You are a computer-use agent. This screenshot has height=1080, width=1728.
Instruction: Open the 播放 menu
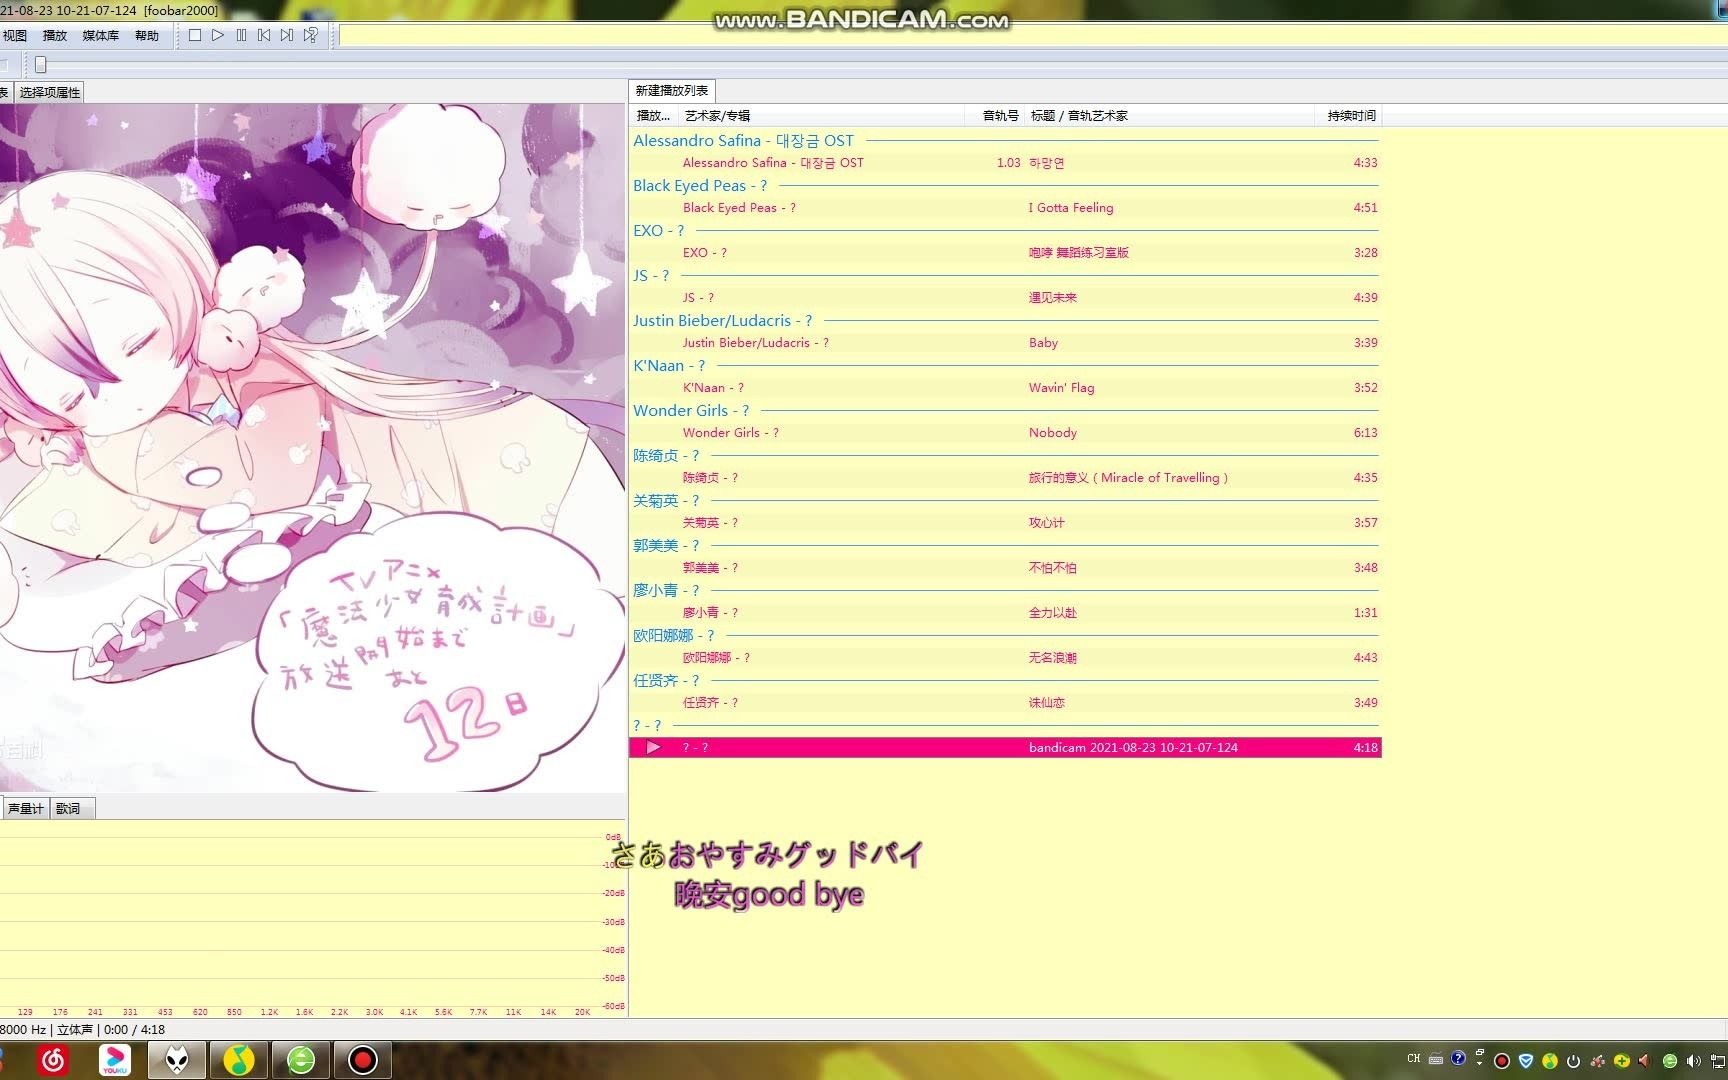click(x=55, y=35)
